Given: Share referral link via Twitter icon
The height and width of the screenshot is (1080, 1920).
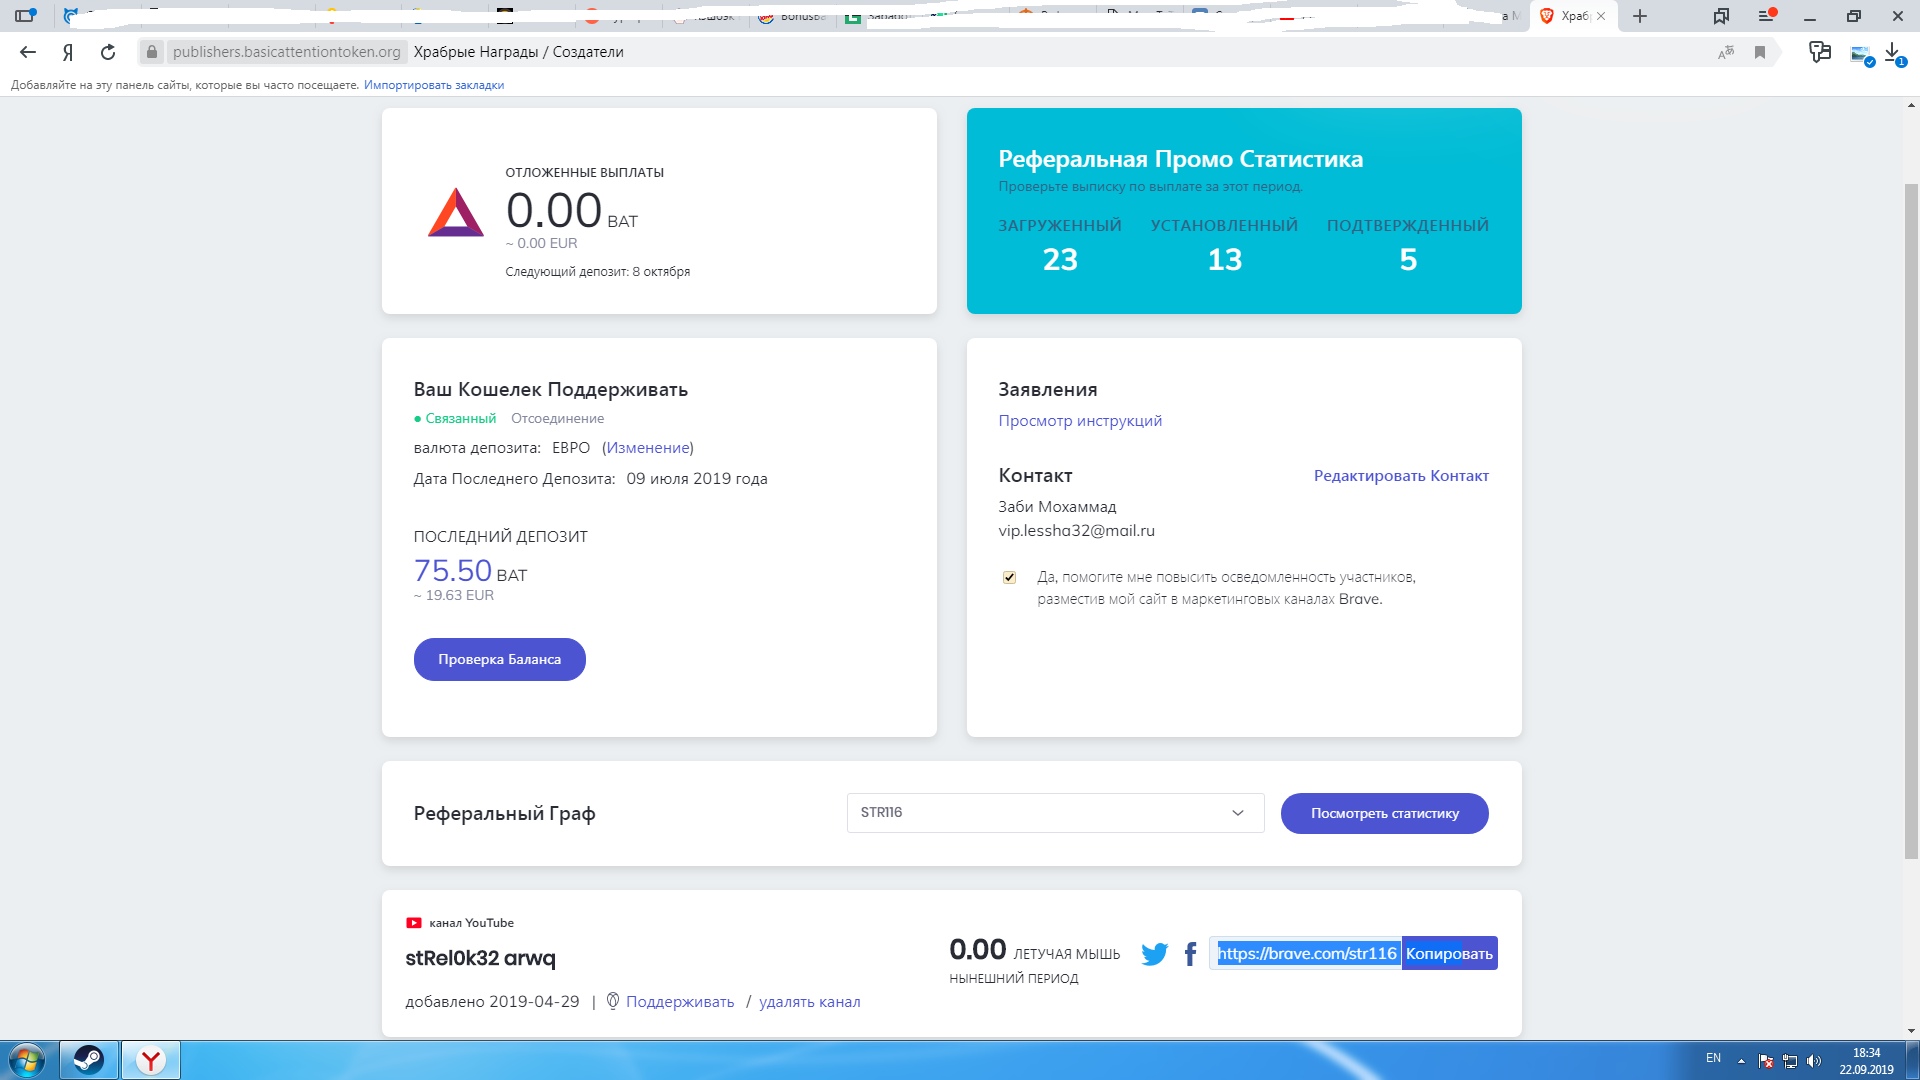Looking at the screenshot, I should tap(1154, 954).
